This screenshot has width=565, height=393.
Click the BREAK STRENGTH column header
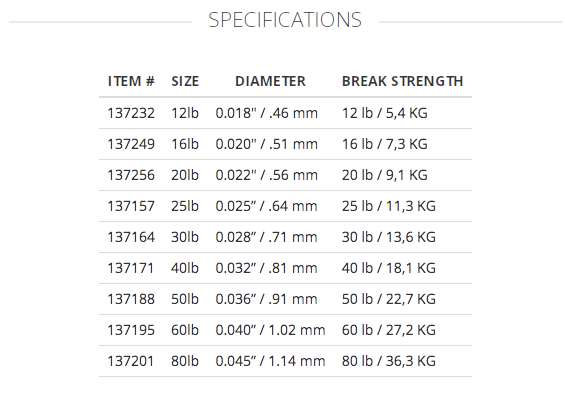click(402, 81)
